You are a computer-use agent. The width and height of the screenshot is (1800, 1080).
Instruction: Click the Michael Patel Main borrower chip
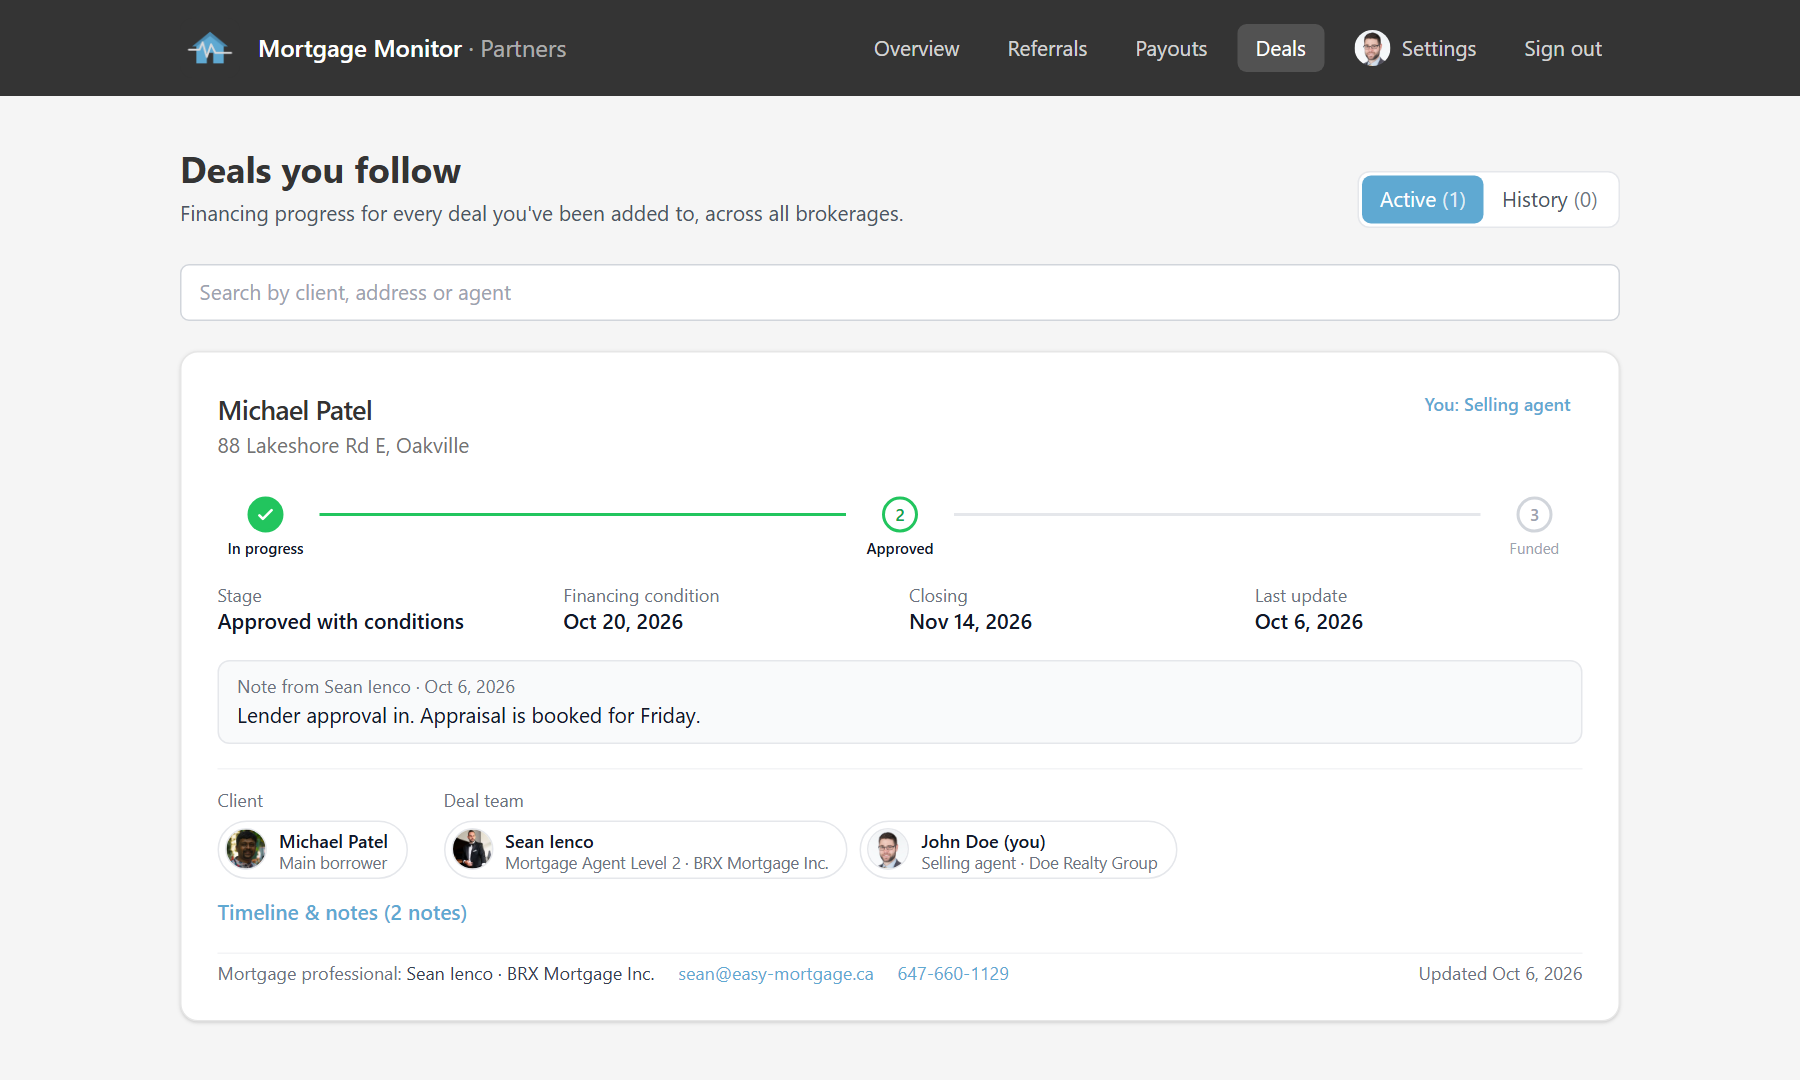coord(312,850)
